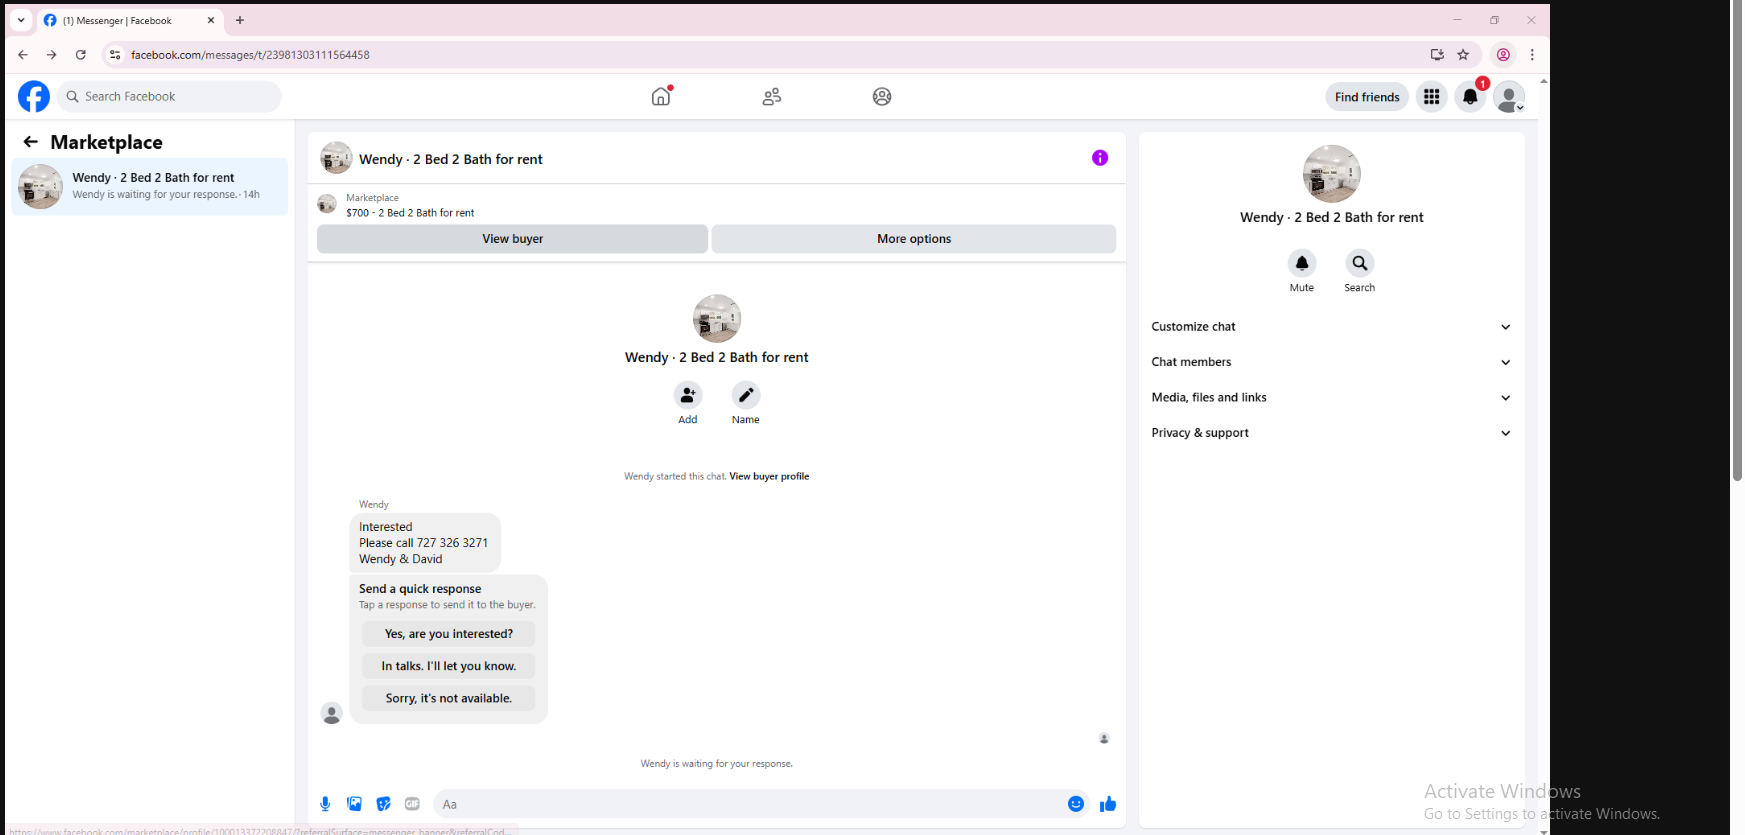Click the Add people icon
The height and width of the screenshot is (835, 1745).
(x=688, y=395)
